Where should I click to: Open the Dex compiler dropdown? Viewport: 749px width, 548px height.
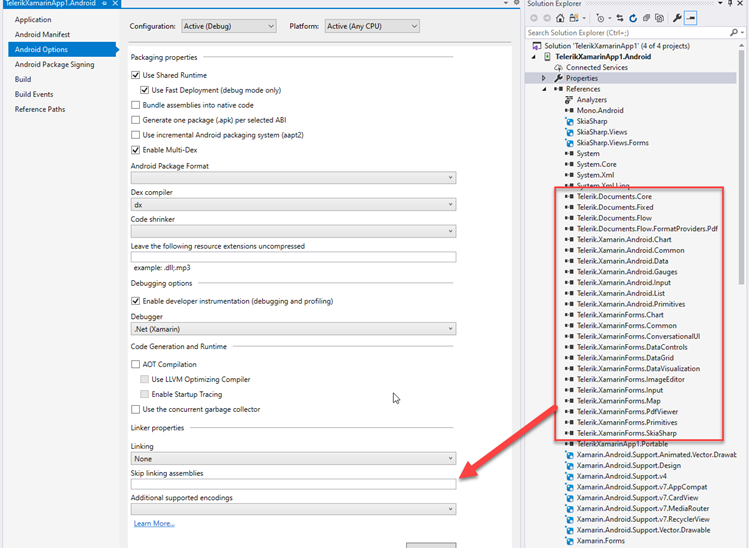click(x=293, y=204)
